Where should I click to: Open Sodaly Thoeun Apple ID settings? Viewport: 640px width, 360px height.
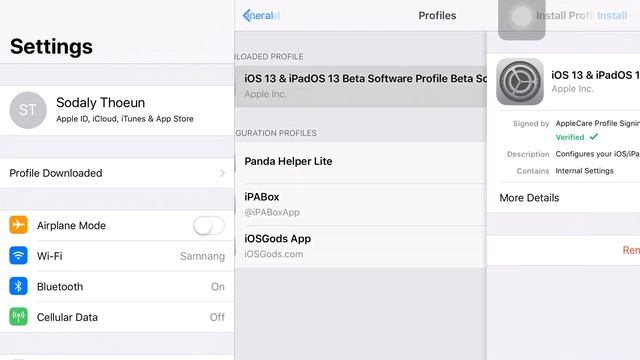coord(117,110)
